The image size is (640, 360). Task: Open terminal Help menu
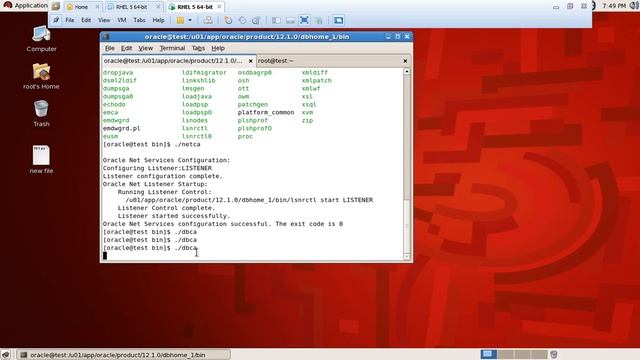pyautogui.click(x=218, y=48)
